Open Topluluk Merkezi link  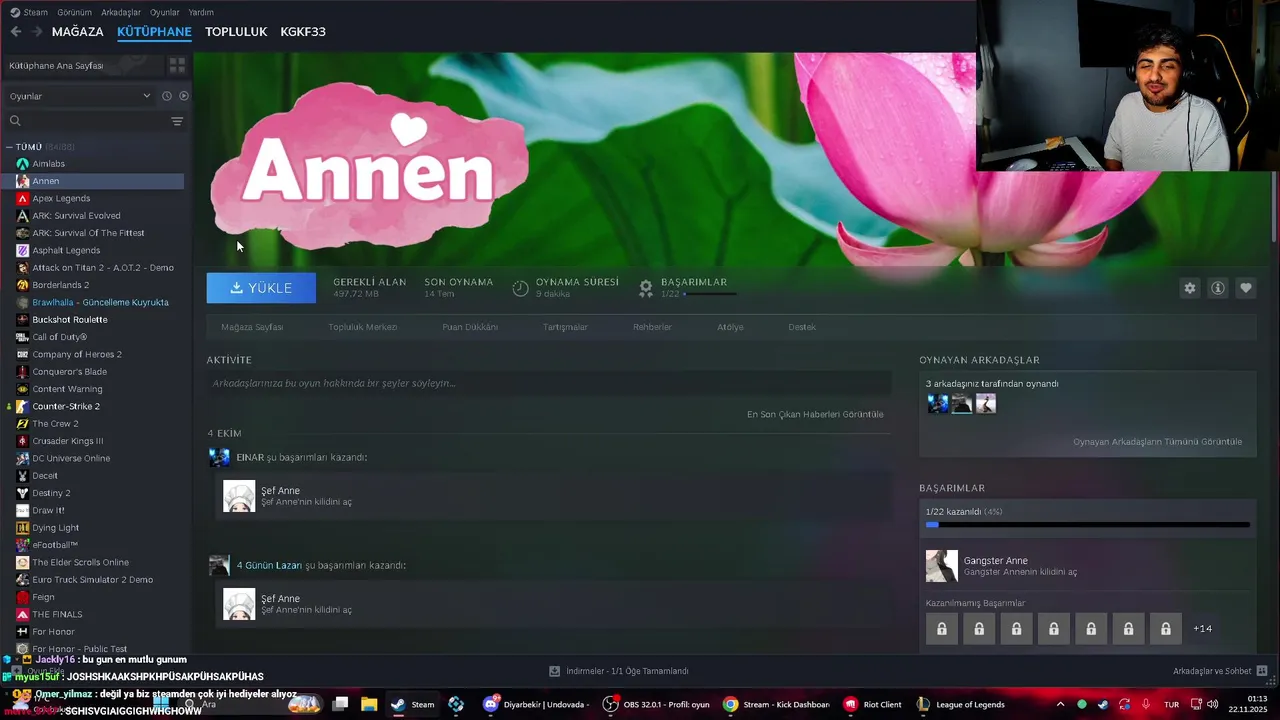pos(363,327)
